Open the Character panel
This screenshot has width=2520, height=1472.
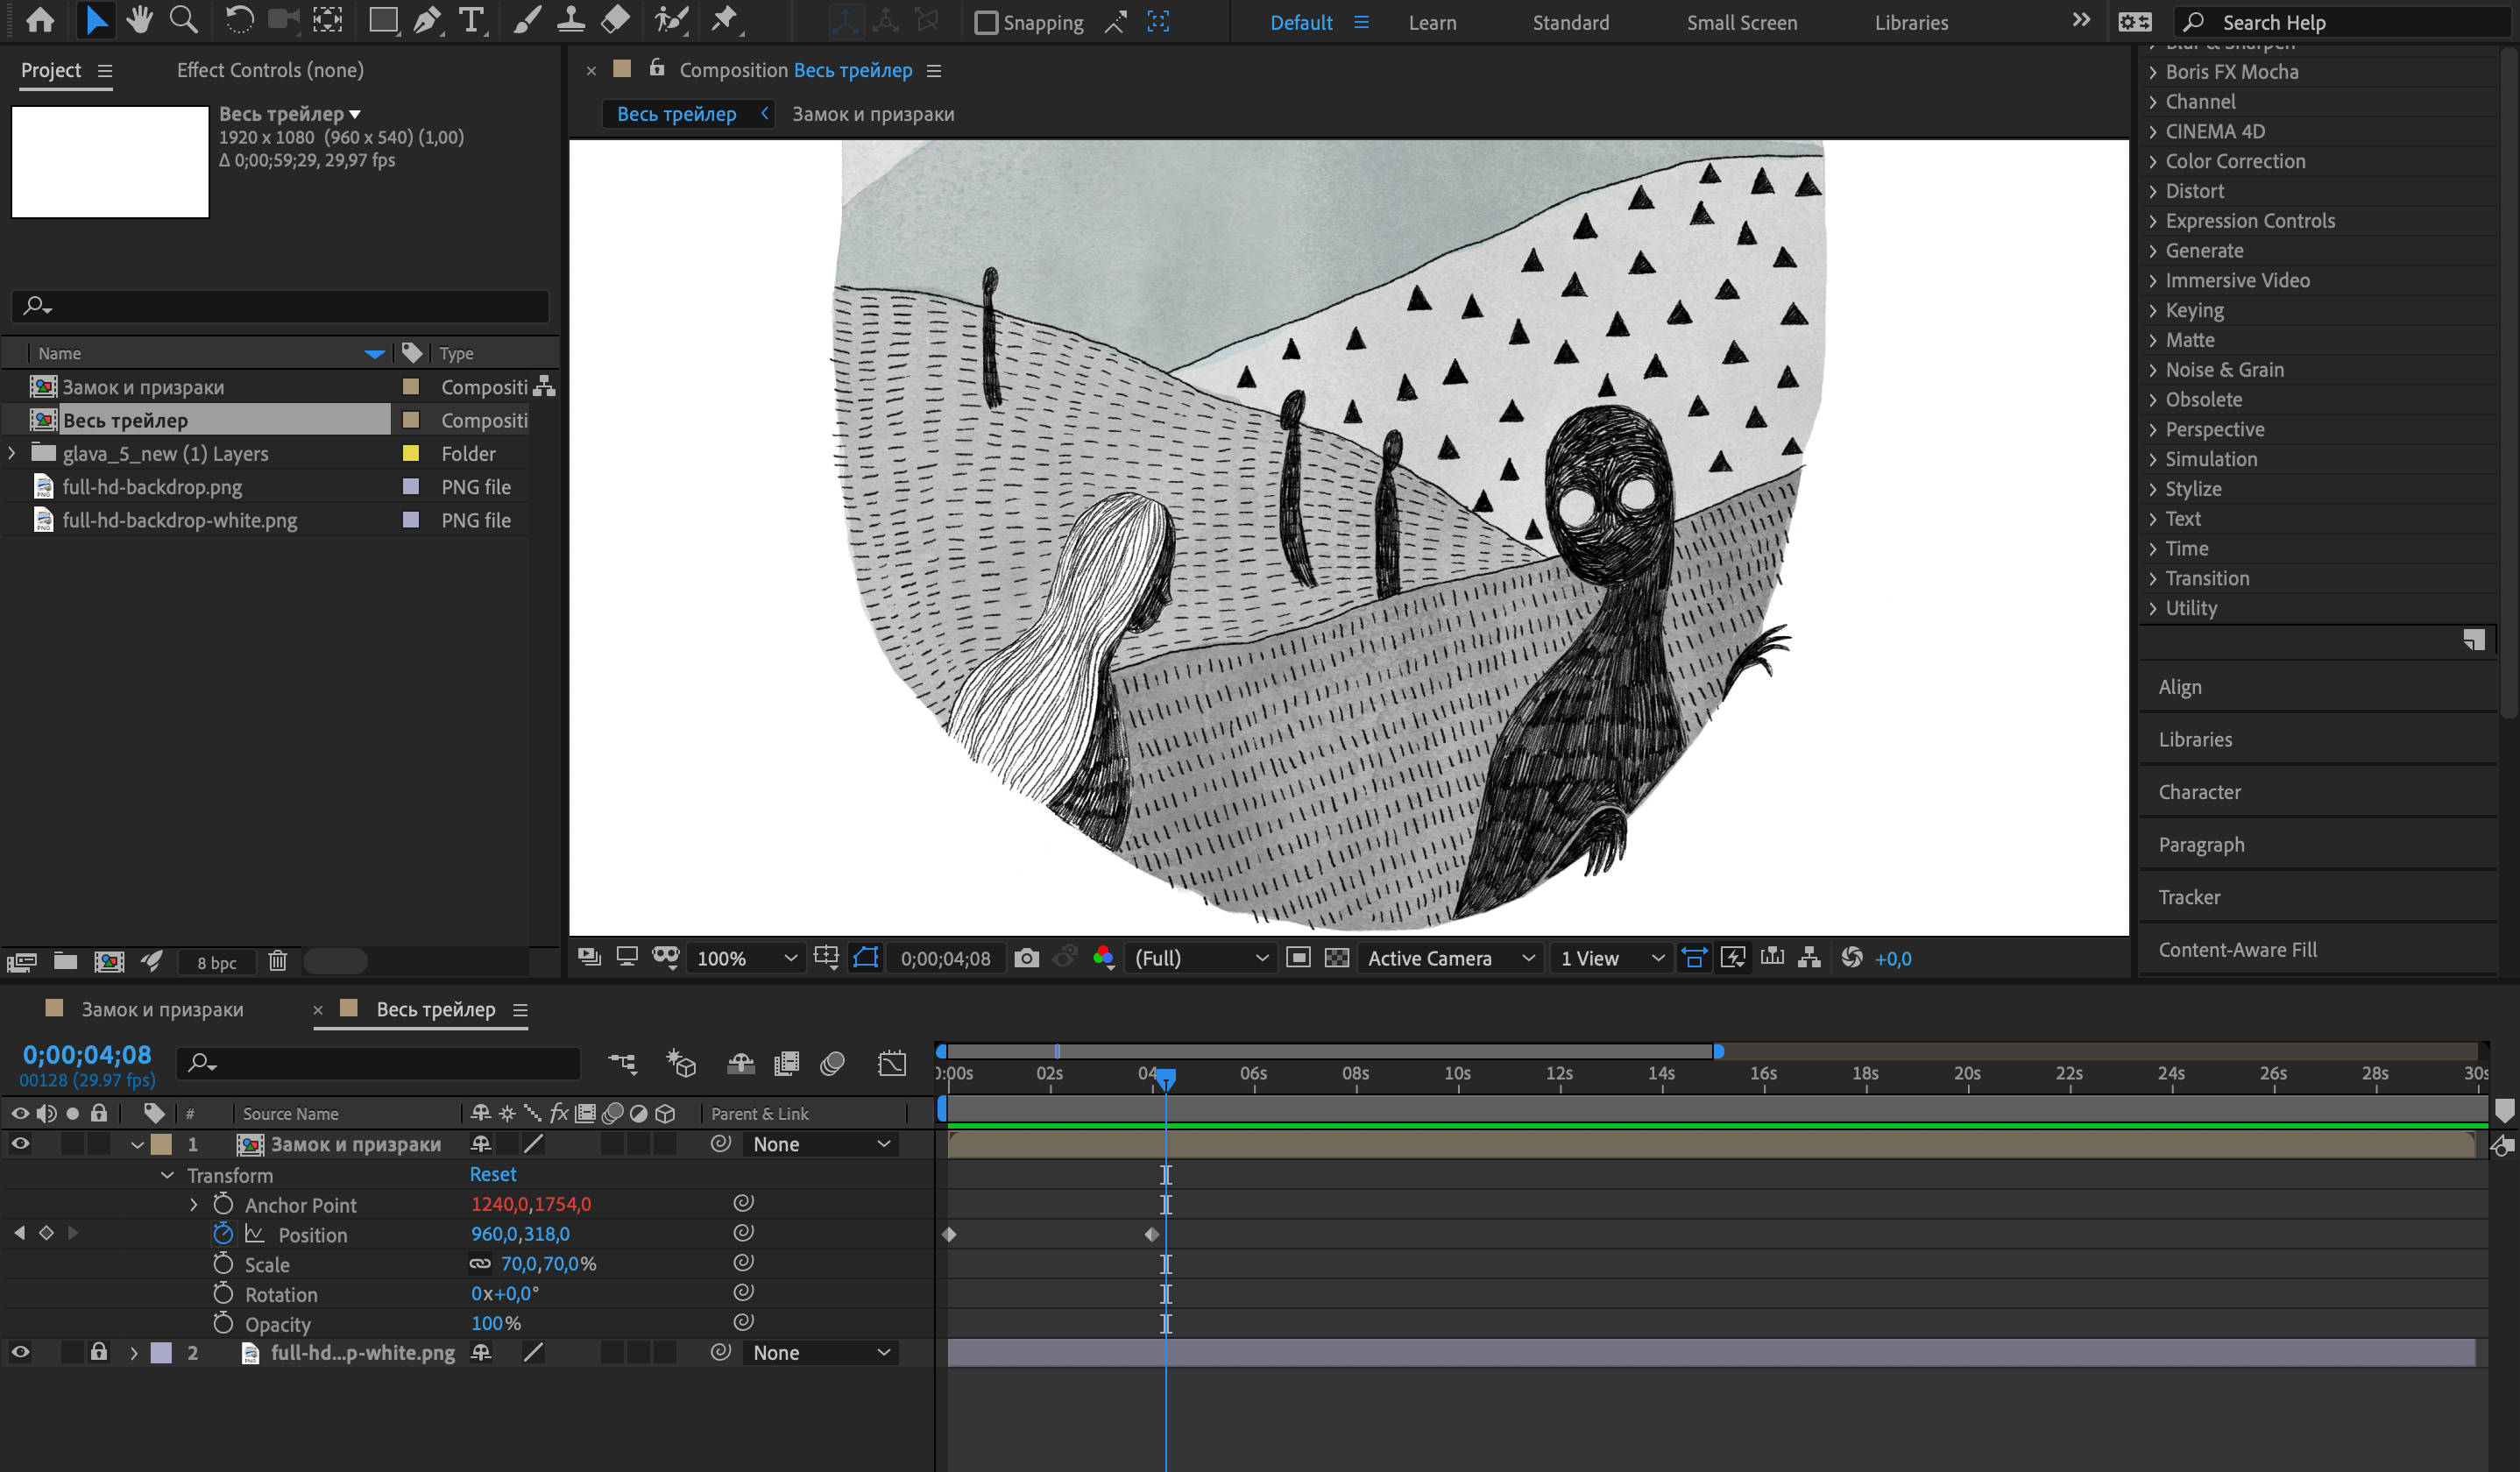click(x=2199, y=792)
